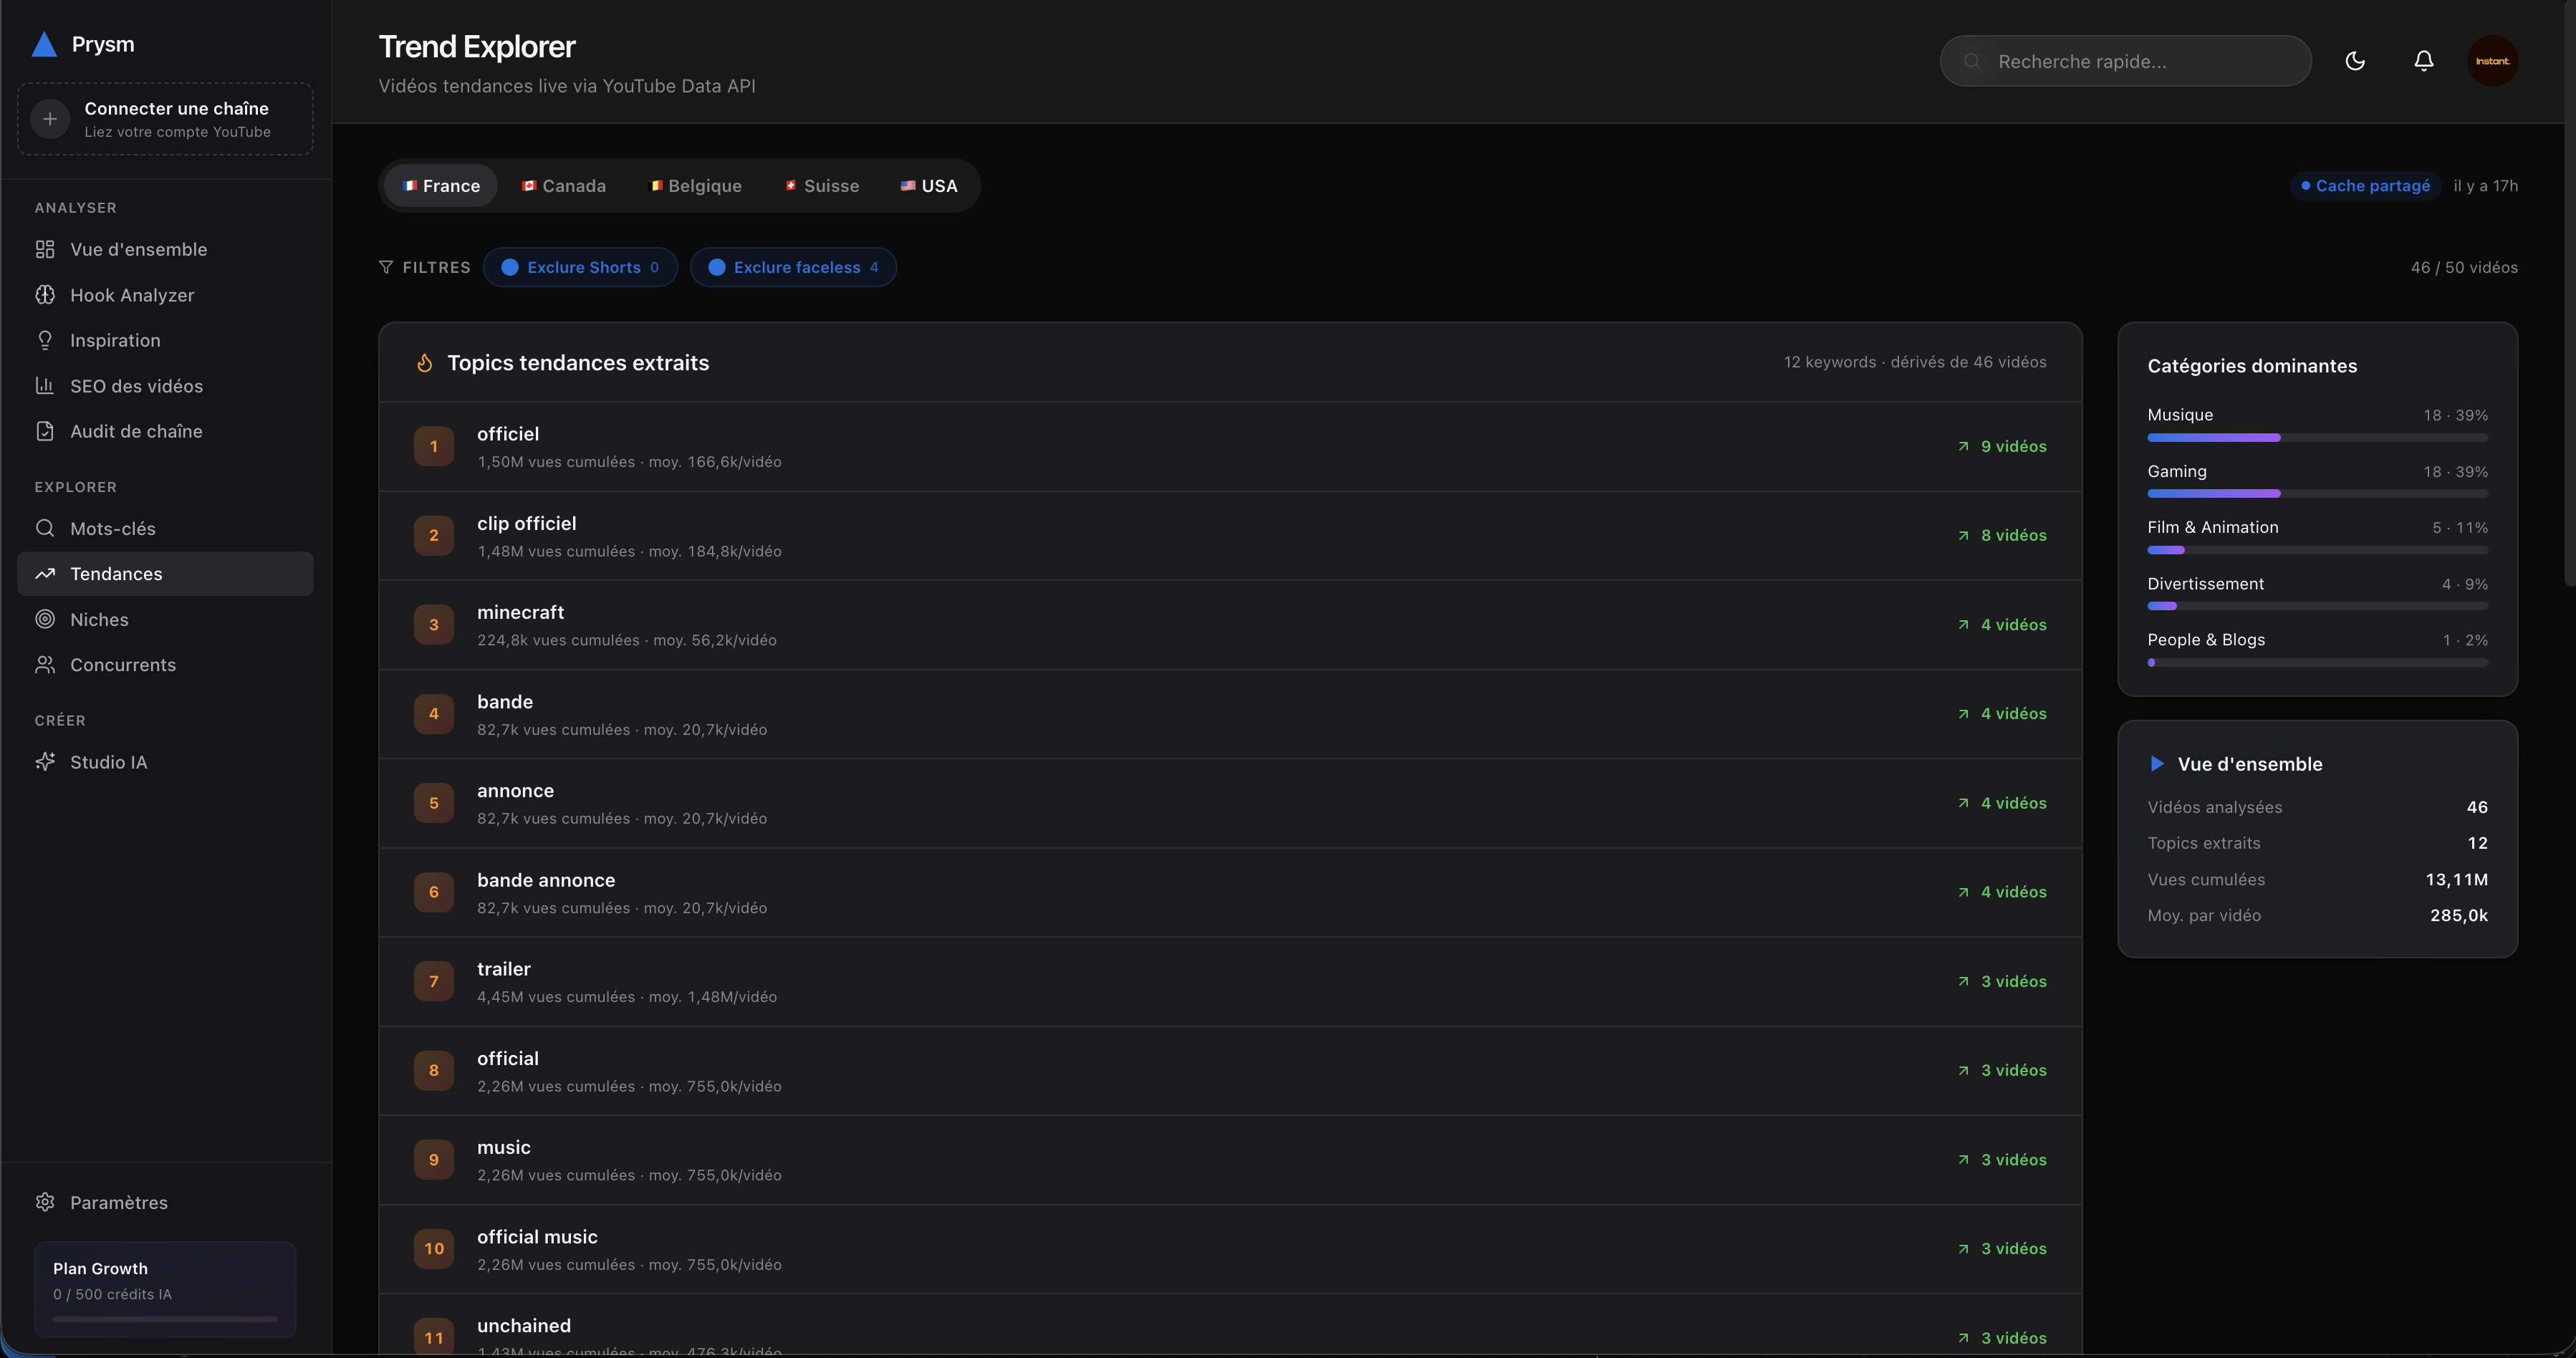Click the Inspiration lightbulb icon

click(x=45, y=340)
